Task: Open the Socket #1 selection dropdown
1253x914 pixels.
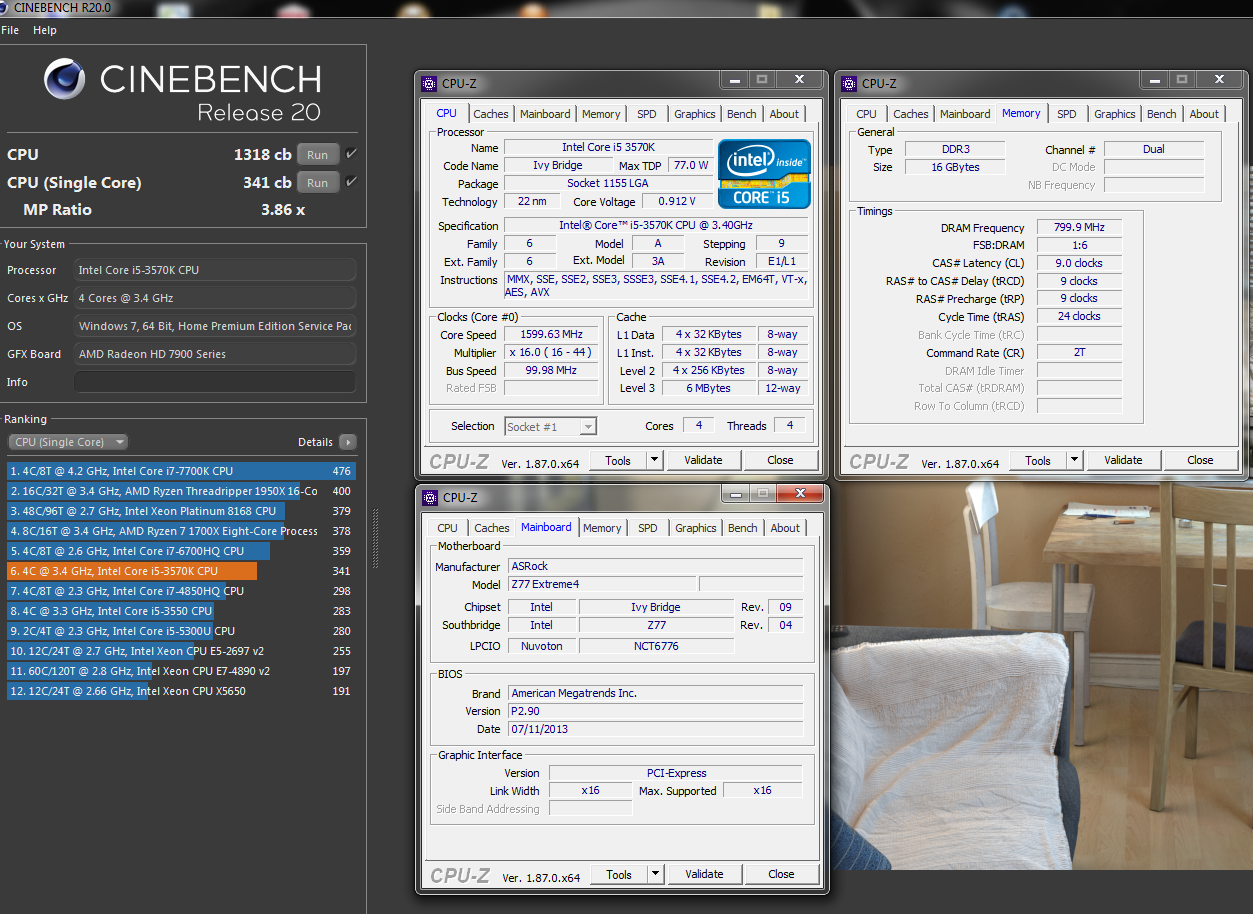Action: (550, 427)
